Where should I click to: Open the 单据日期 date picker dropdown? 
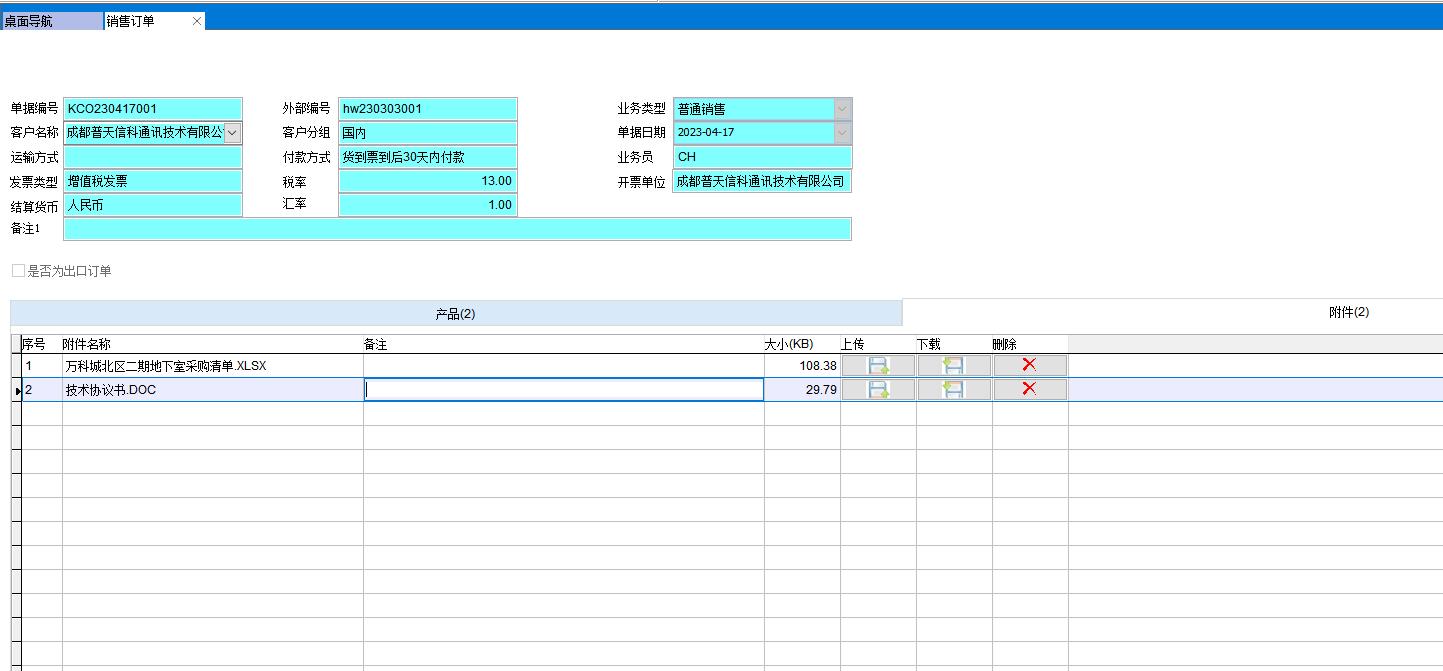(x=842, y=132)
